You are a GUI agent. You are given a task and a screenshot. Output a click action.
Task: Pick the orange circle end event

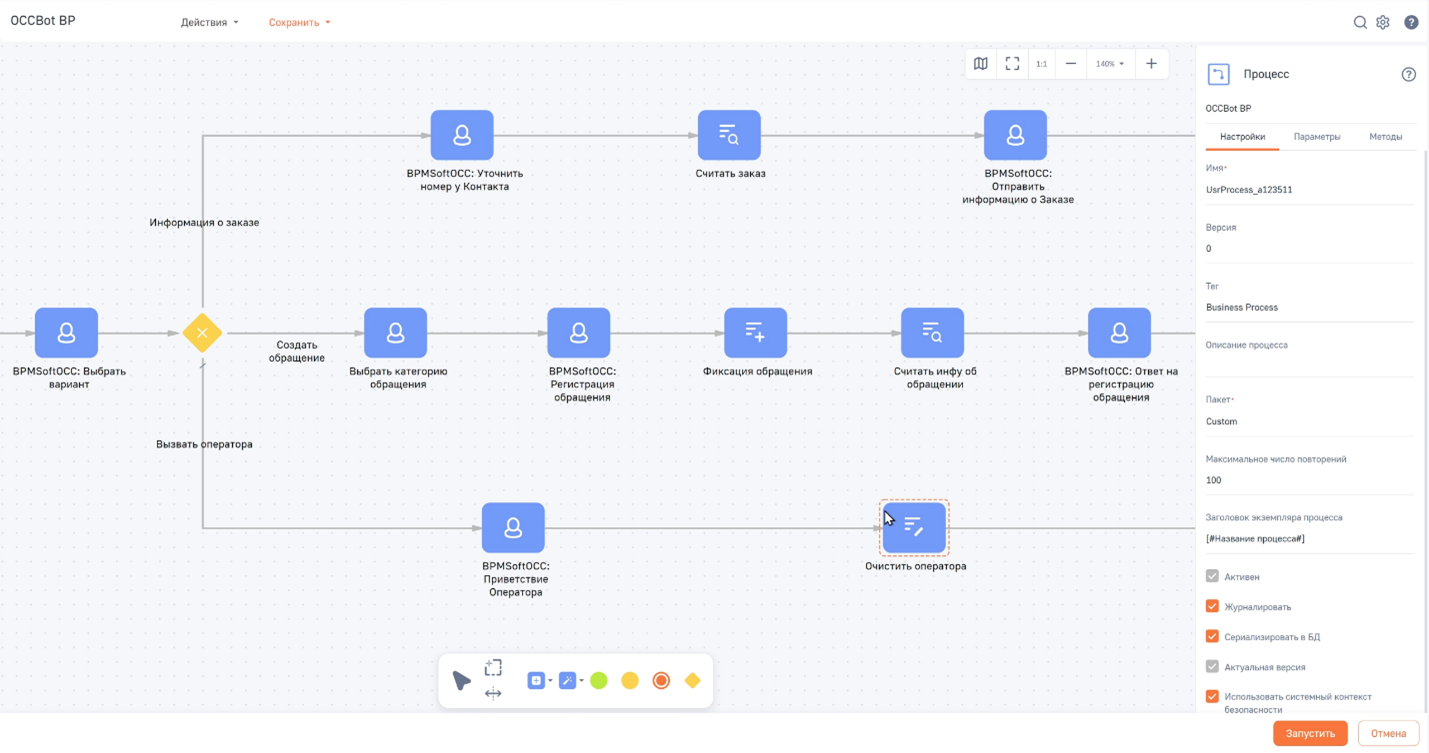click(x=661, y=681)
